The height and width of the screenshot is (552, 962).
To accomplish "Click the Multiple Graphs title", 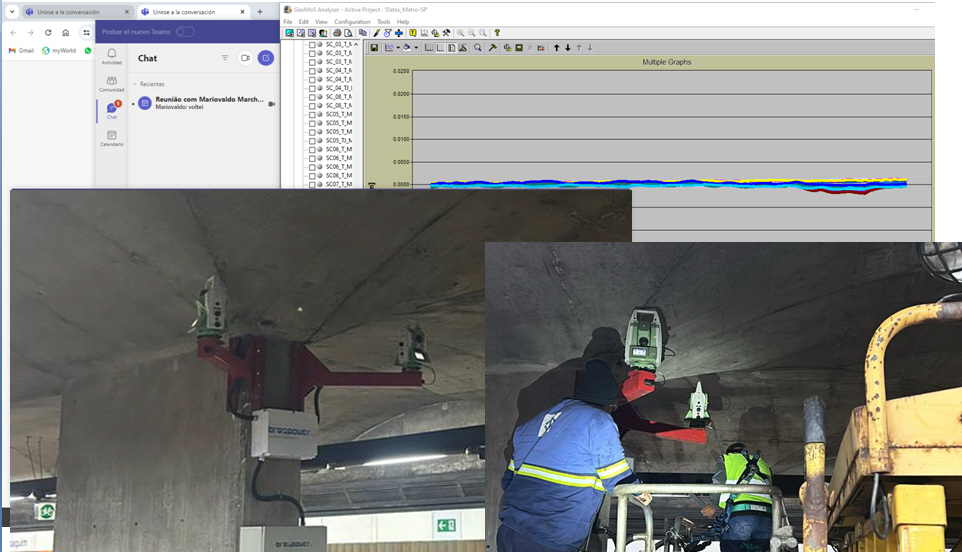I will pos(667,62).
